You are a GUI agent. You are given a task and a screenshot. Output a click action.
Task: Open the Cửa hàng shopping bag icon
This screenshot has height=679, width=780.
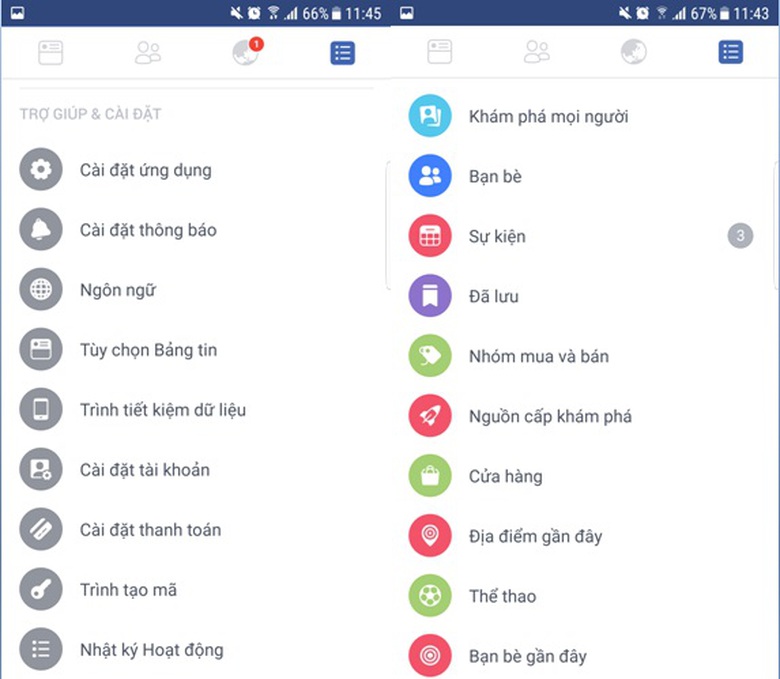(430, 476)
